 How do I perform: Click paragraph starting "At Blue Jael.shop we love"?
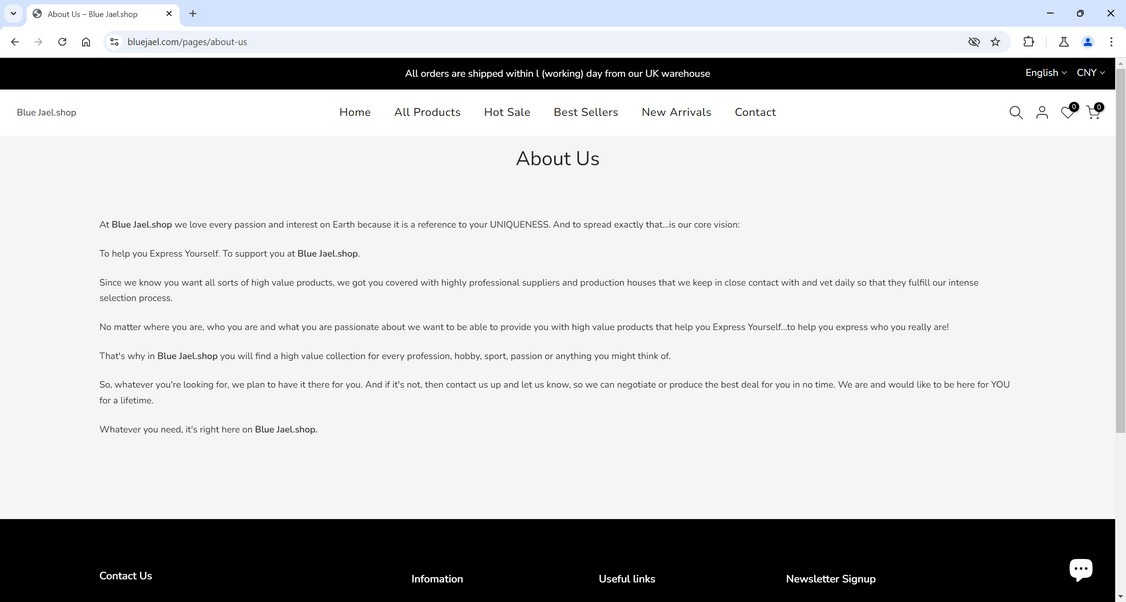click(x=419, y=224)
